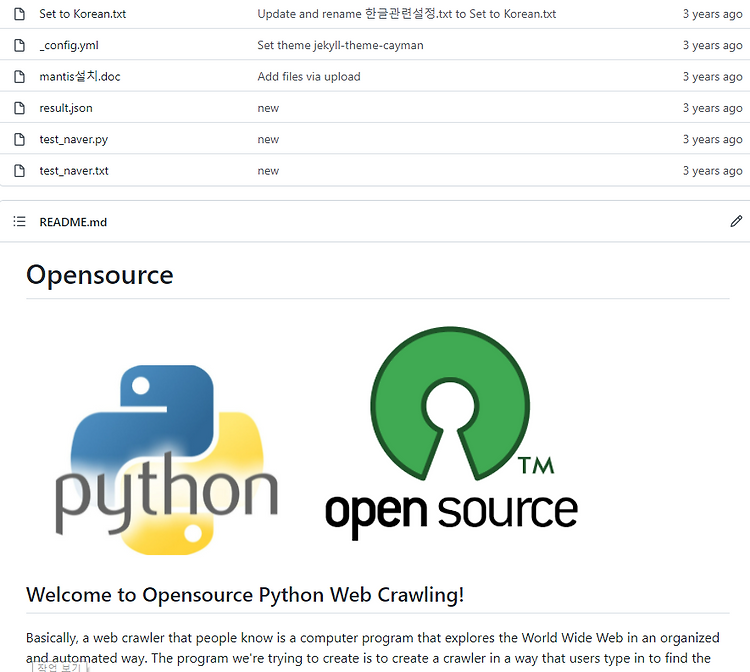Click file icon beside test_naver.txt
This screenshot has height=672, width=750.
point(20,171)
